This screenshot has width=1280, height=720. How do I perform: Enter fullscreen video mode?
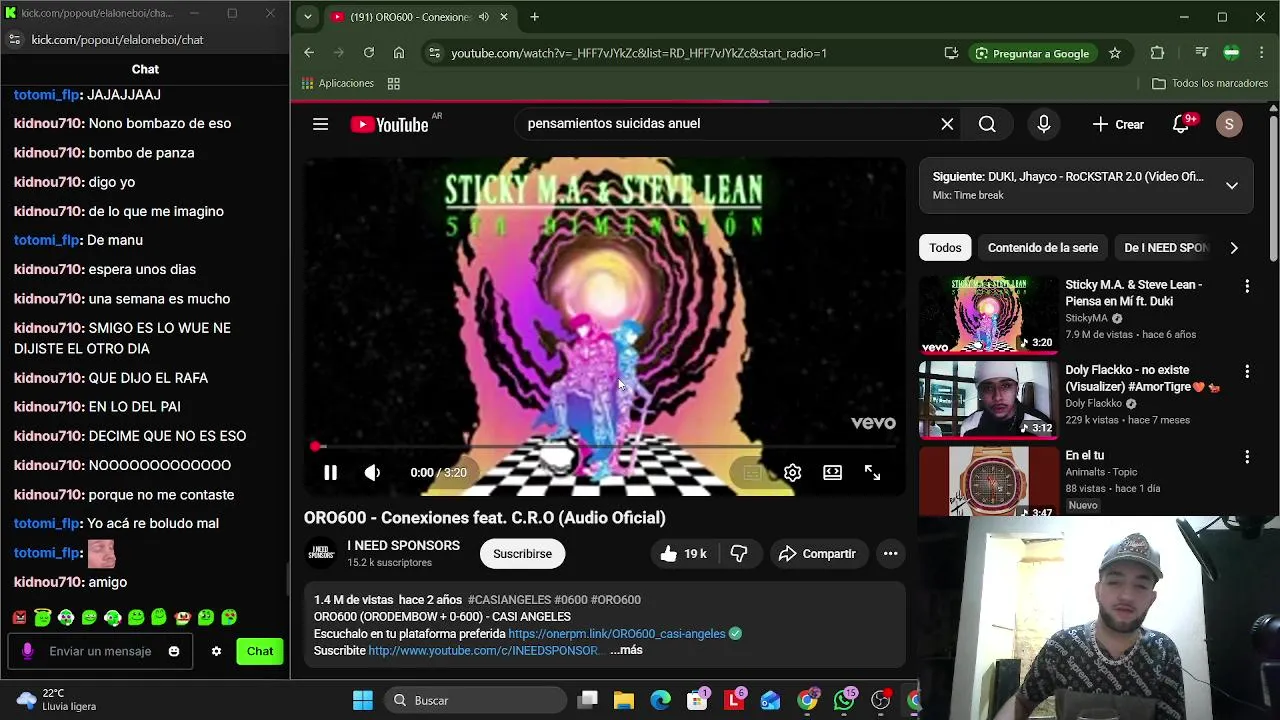tap(872, 473)
